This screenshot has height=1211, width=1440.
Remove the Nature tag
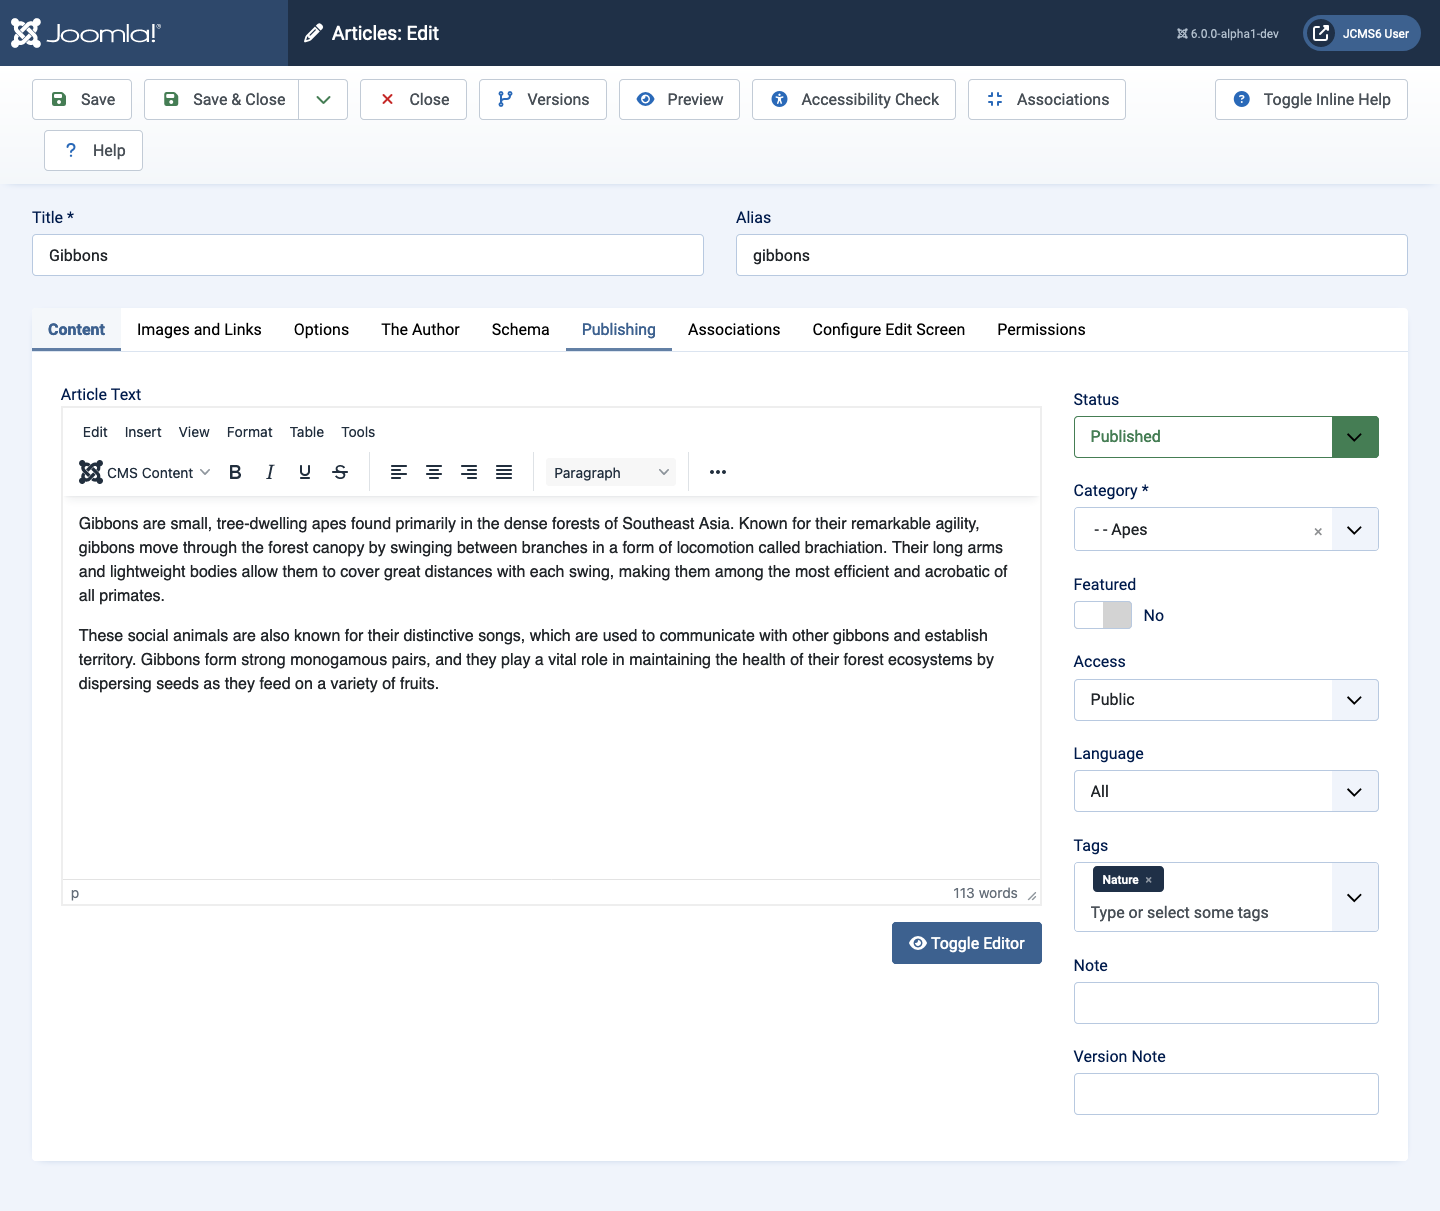1151,879
